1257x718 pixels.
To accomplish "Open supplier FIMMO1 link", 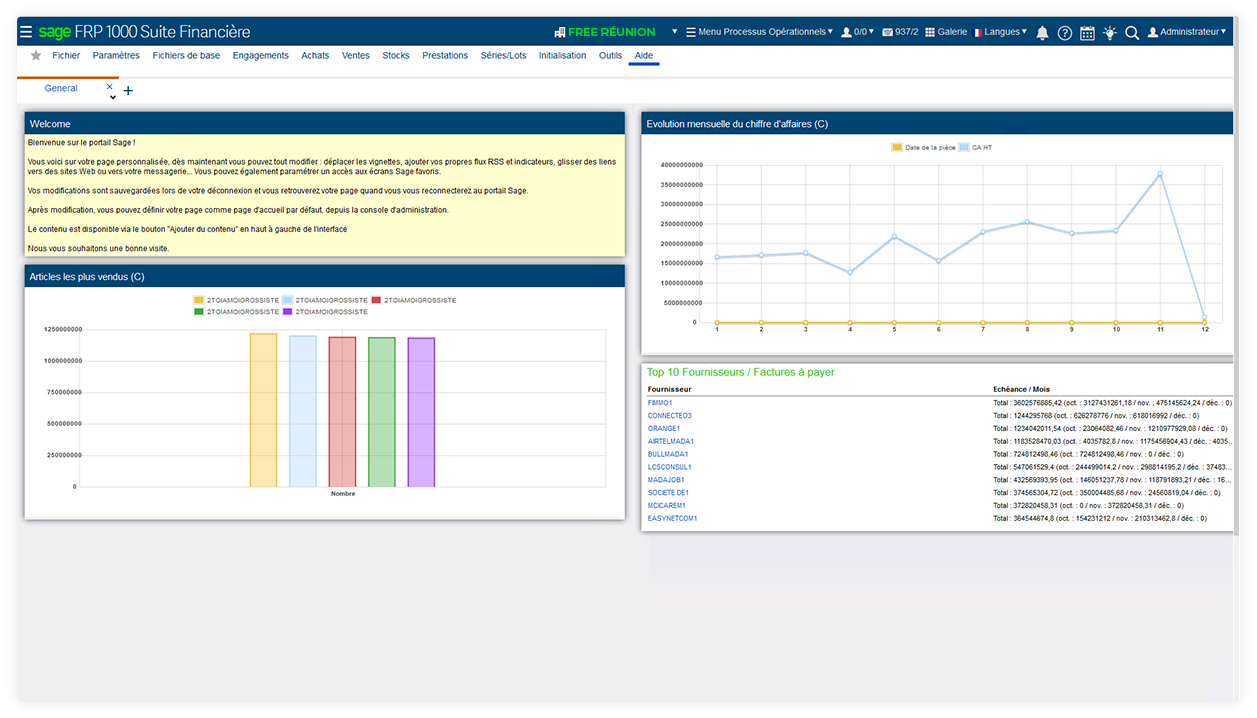I will click(x=660, y=402).
